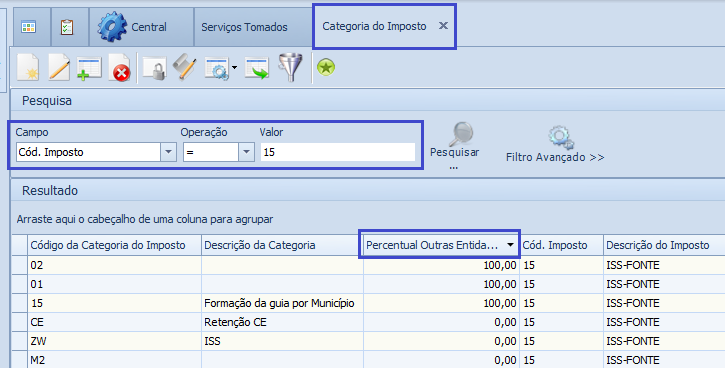
Task: Open the dropdown arrow beside table gear icon
Action: tap(234, 68)
